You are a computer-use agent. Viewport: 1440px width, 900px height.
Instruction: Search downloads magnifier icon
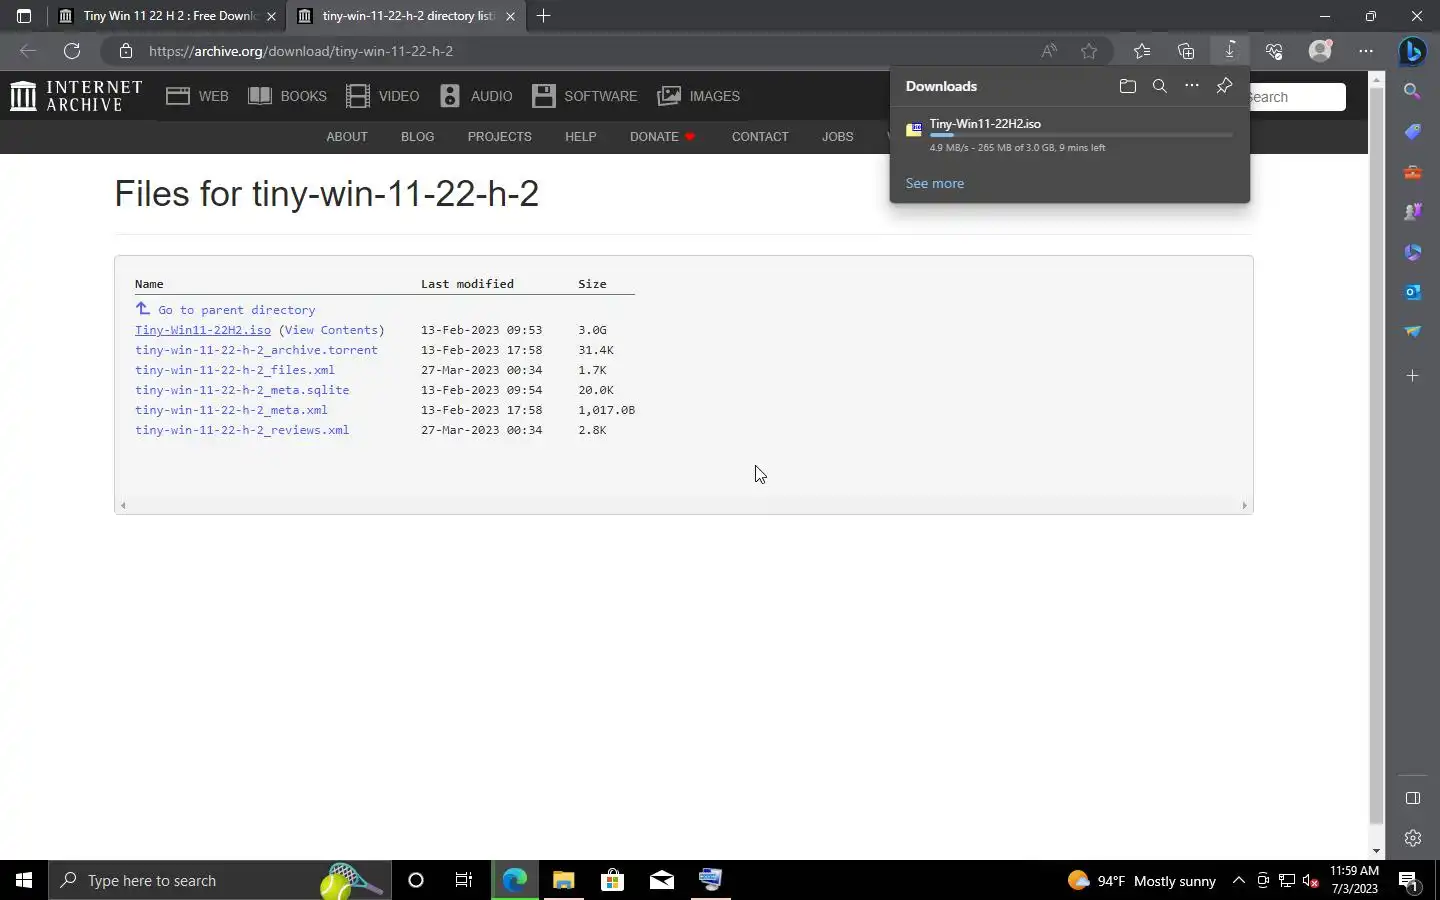pos(1160,86)
